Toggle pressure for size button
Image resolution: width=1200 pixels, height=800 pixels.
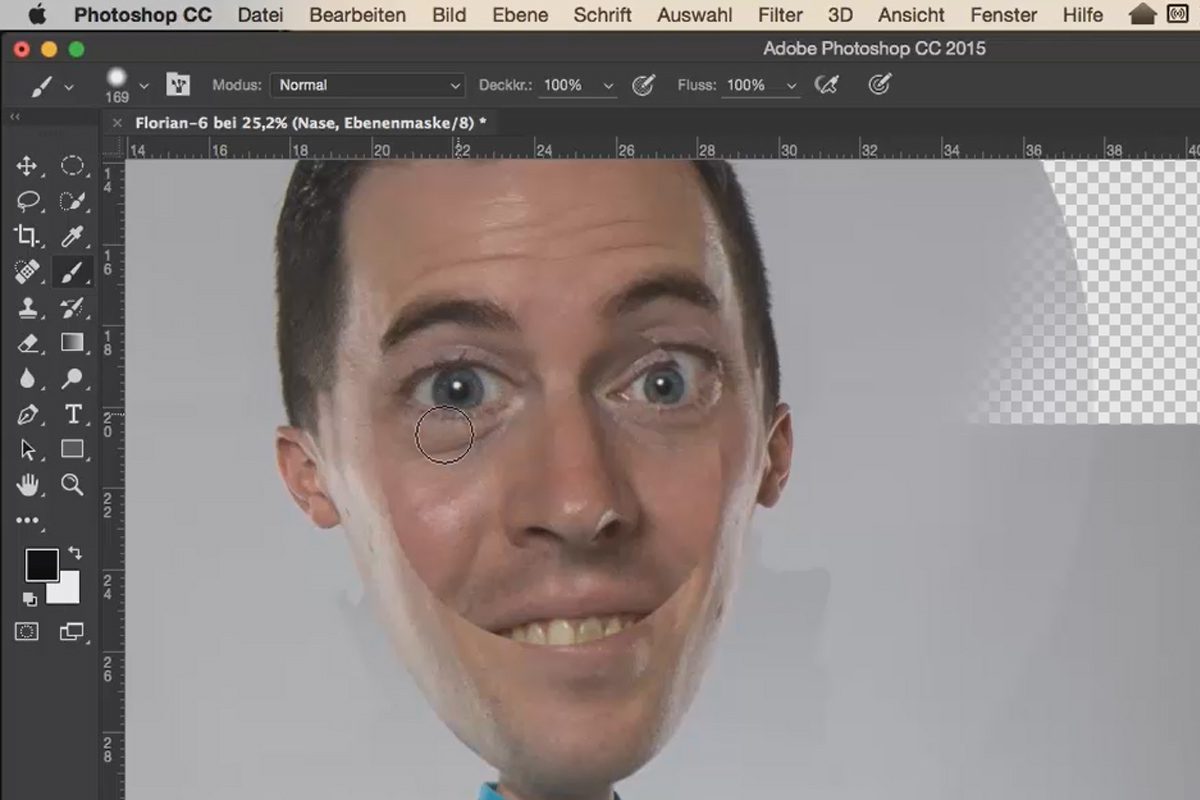pos(879,85)
